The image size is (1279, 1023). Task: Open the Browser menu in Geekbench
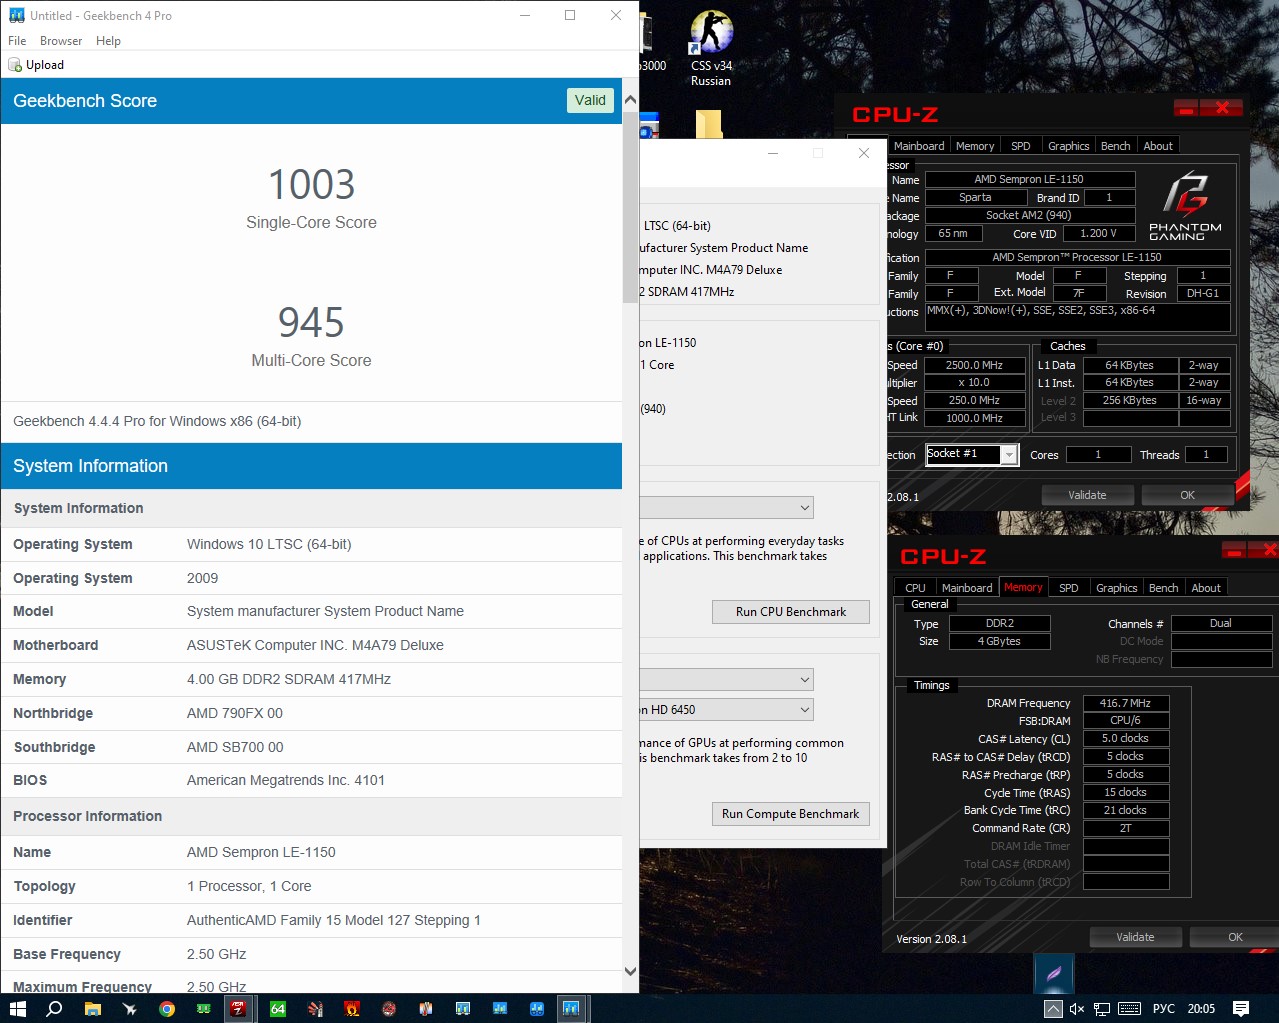tap(61, 41)
